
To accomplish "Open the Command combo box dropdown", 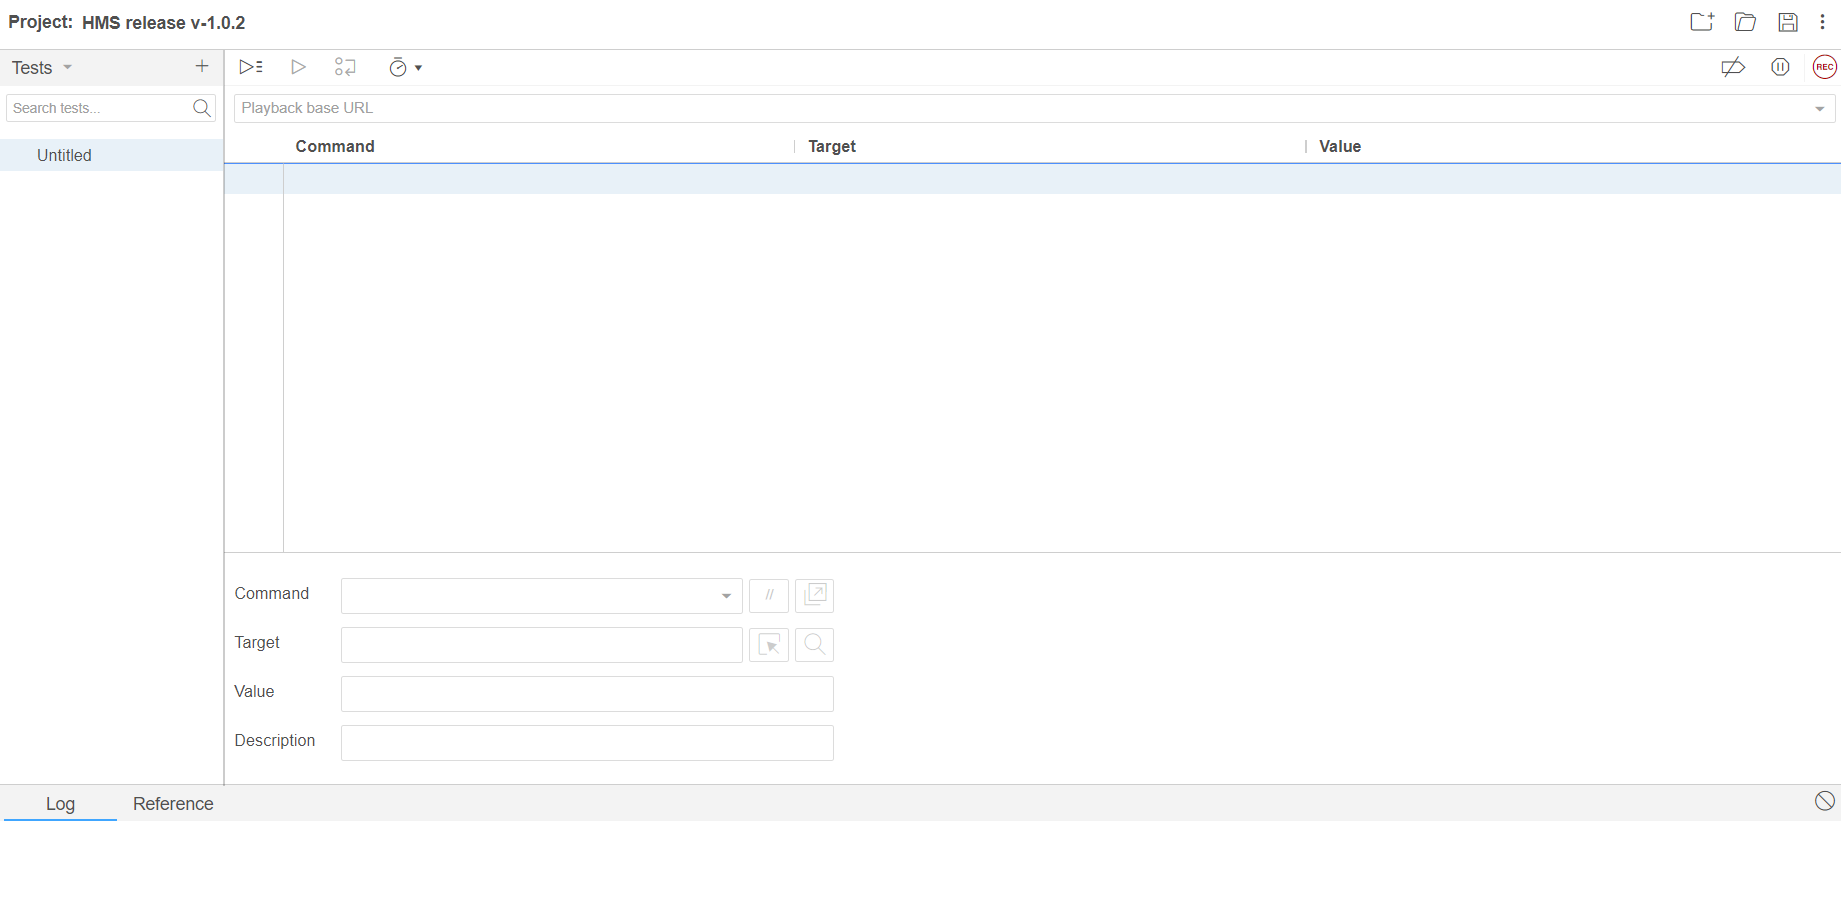I will click(726, 596).
